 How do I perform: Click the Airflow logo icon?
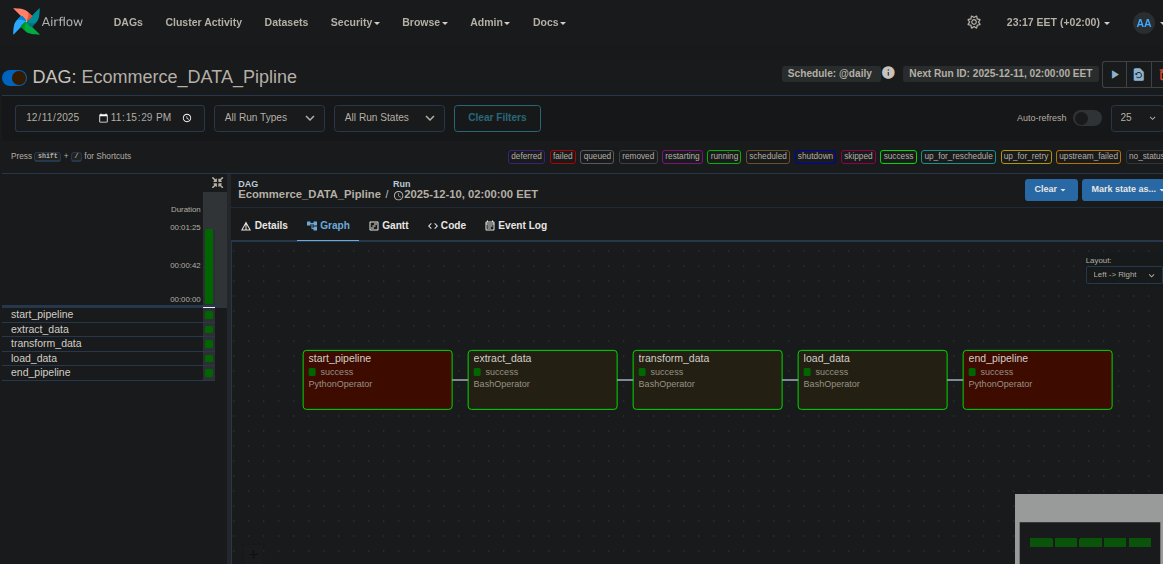[x=27, y=21]
